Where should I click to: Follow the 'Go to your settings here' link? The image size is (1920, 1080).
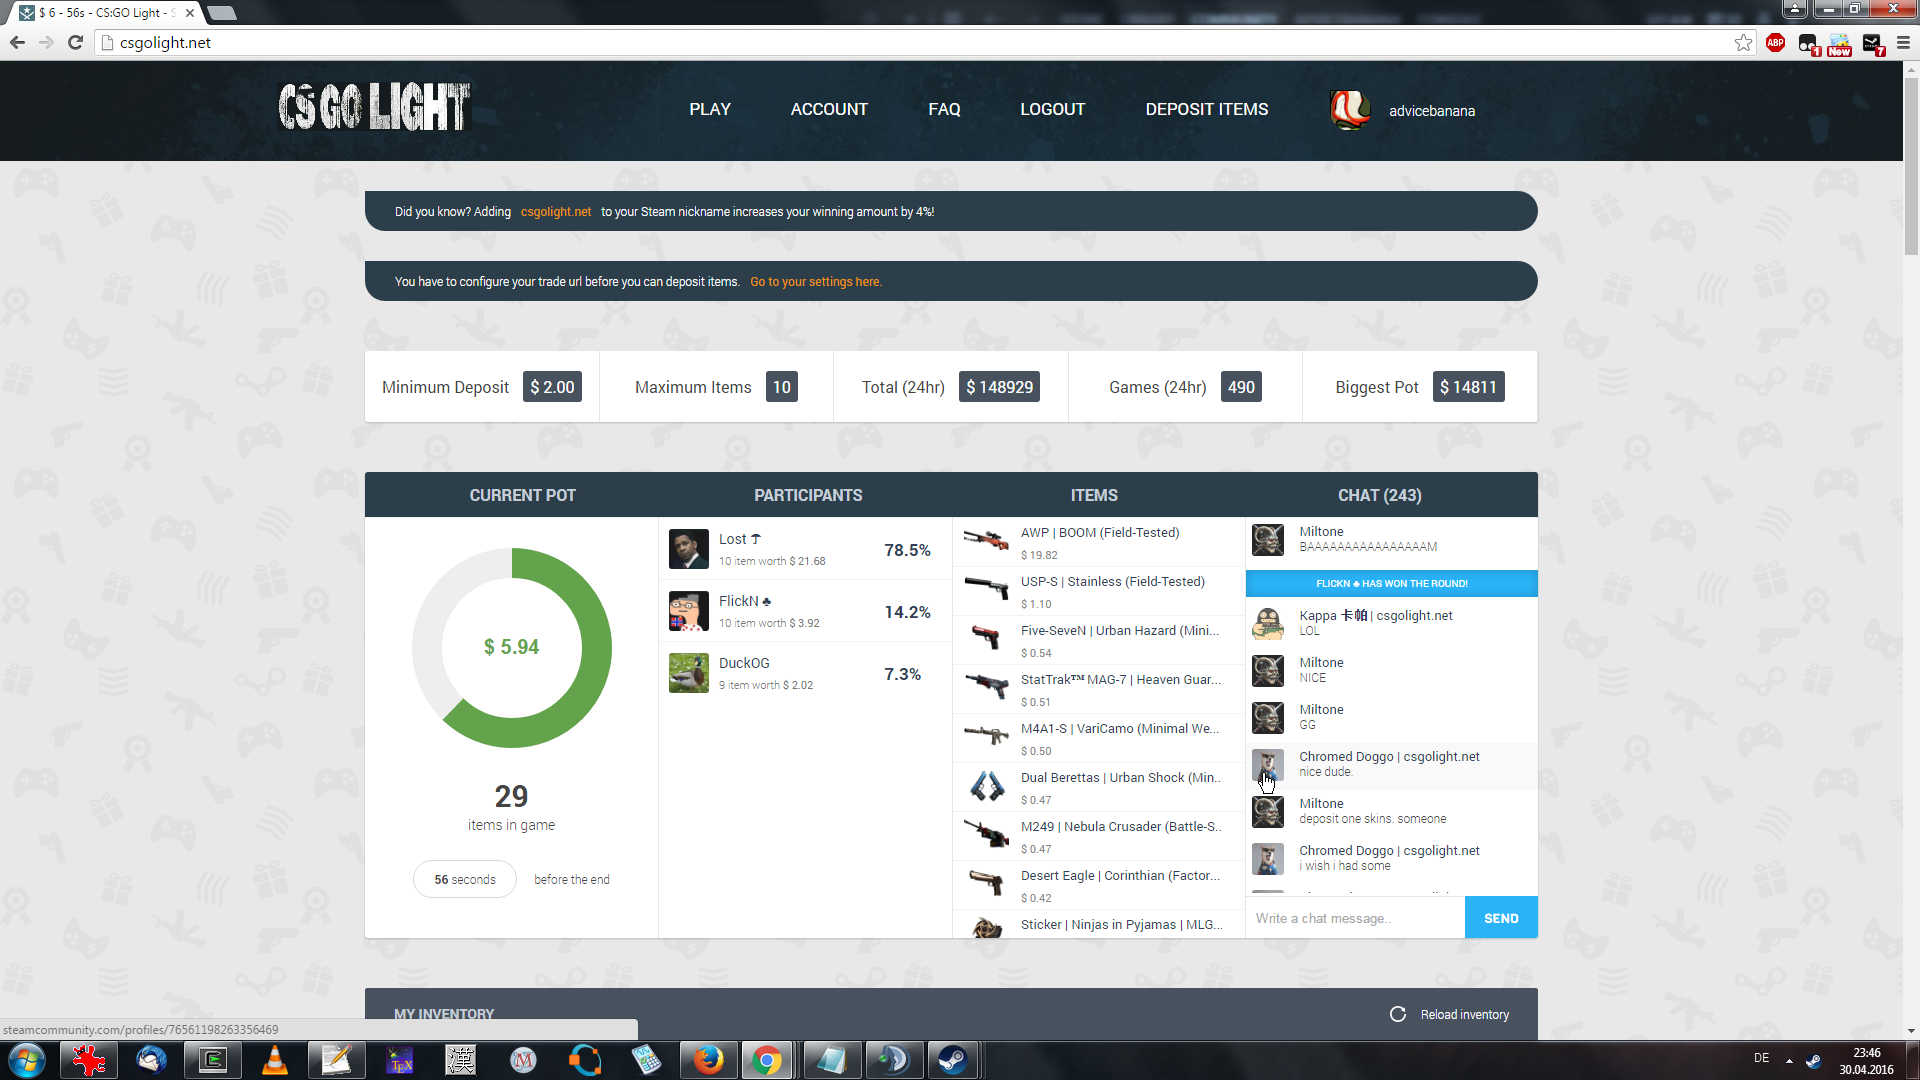815,282
